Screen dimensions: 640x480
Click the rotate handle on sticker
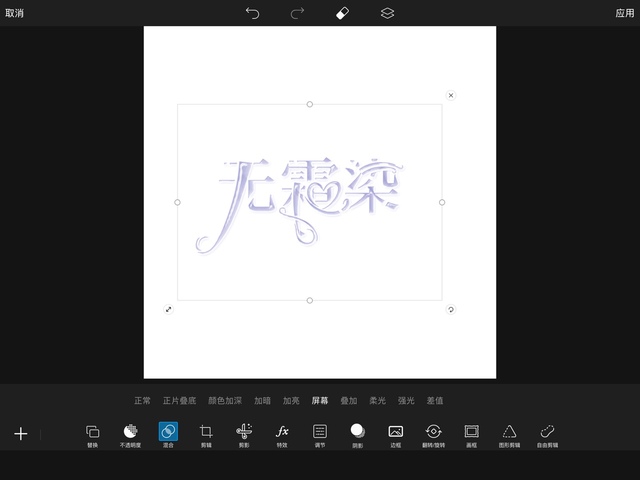click(x=451, y=310)
